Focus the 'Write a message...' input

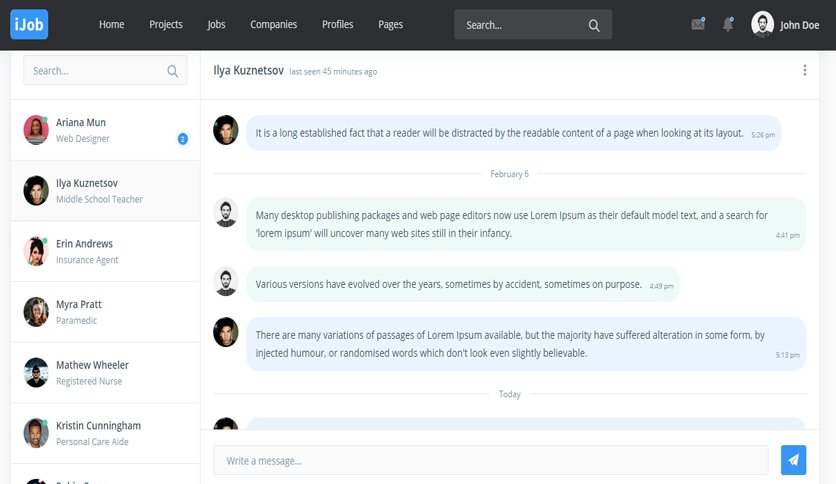(491, 460)
